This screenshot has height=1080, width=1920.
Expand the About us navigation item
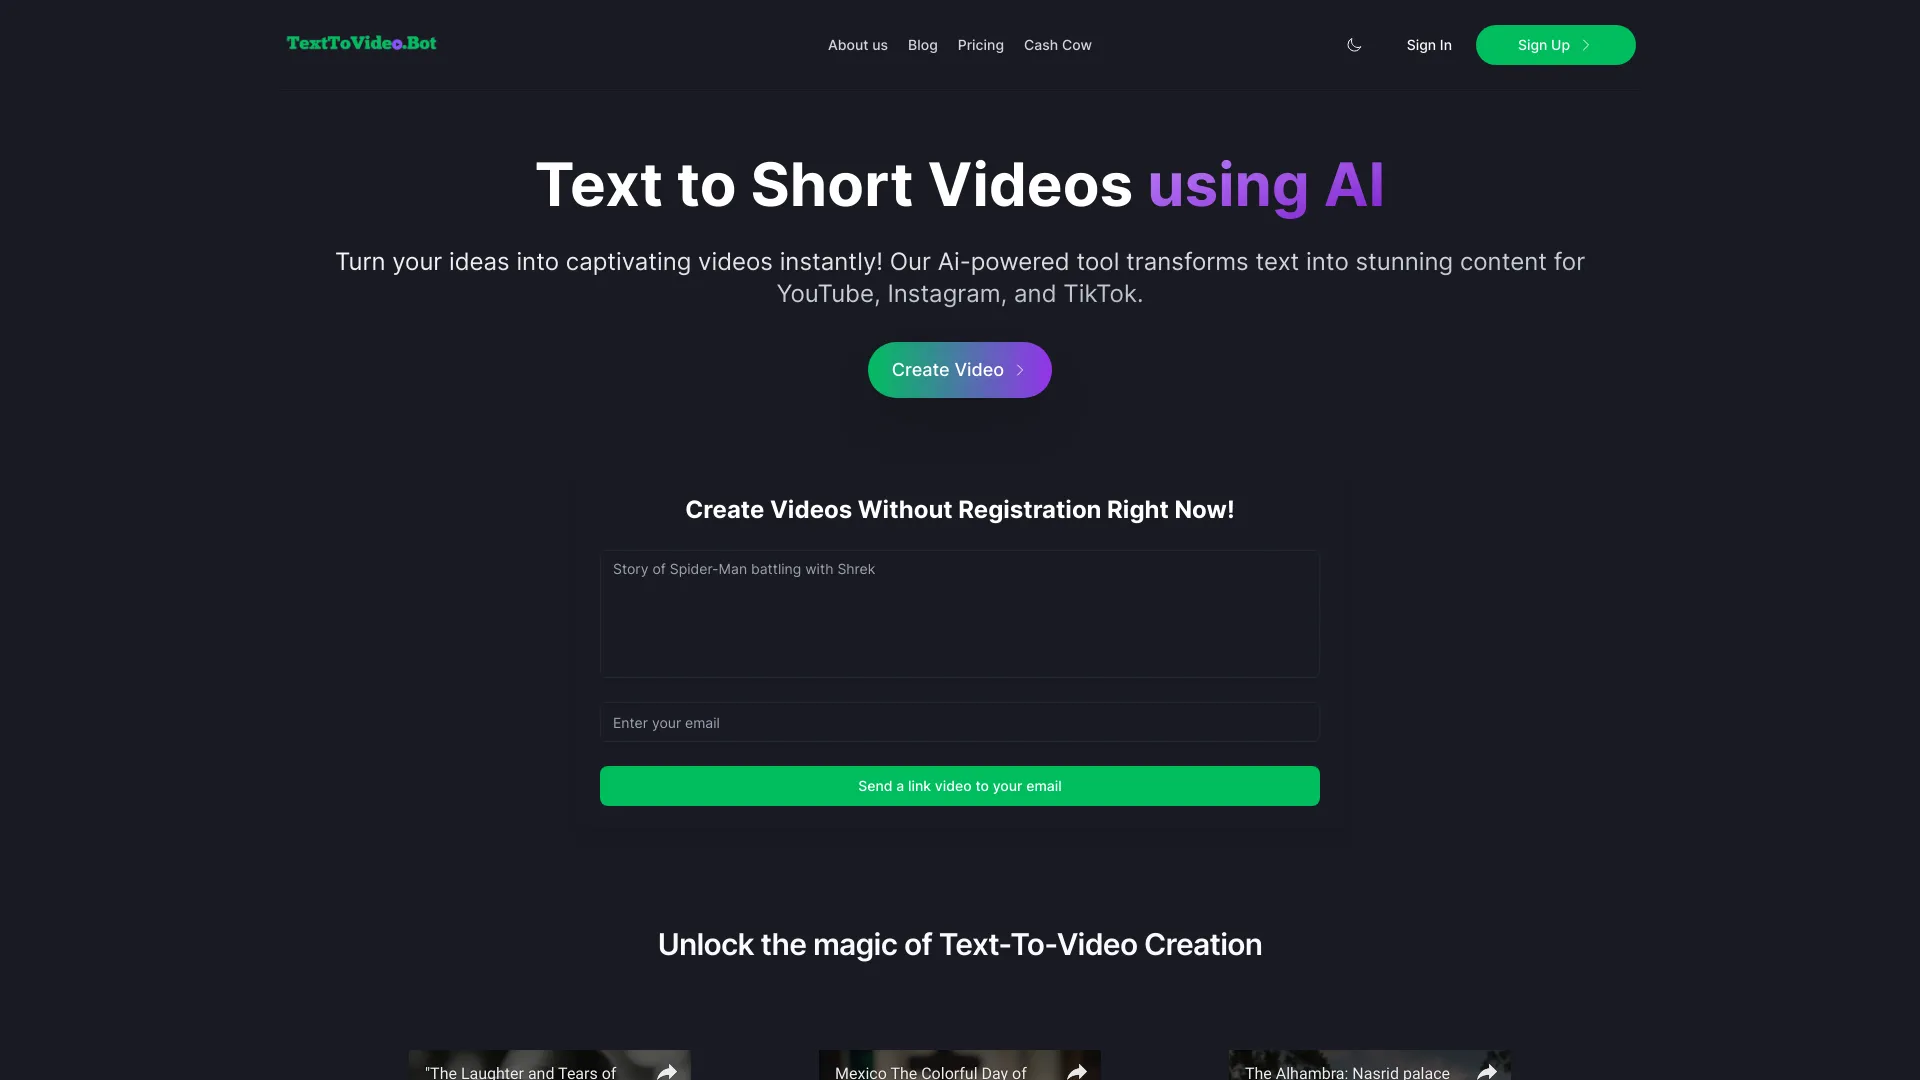(x=857, y=45)
